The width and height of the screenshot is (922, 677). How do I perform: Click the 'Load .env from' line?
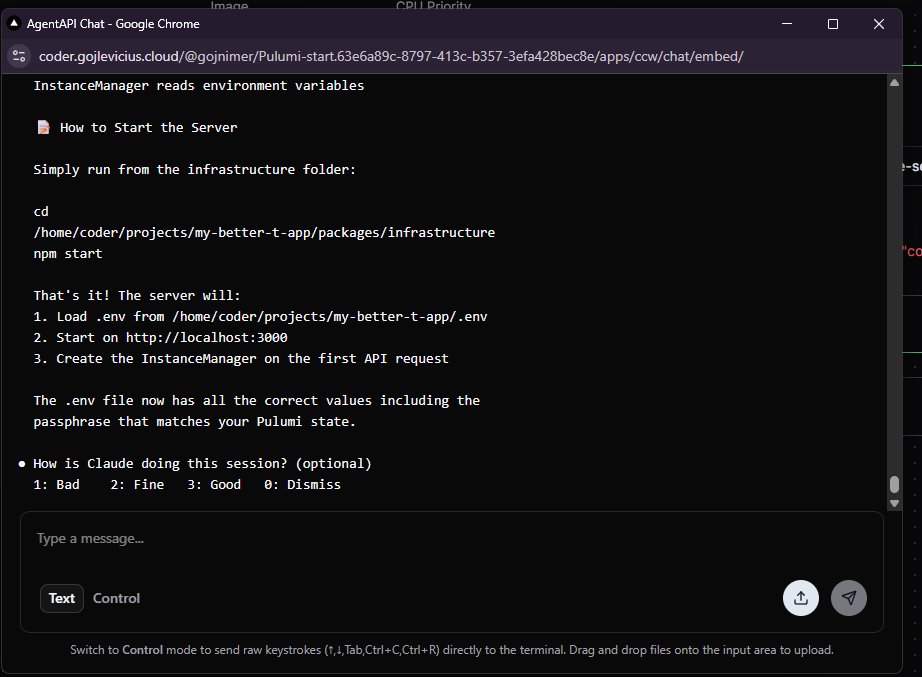point(260,316)
